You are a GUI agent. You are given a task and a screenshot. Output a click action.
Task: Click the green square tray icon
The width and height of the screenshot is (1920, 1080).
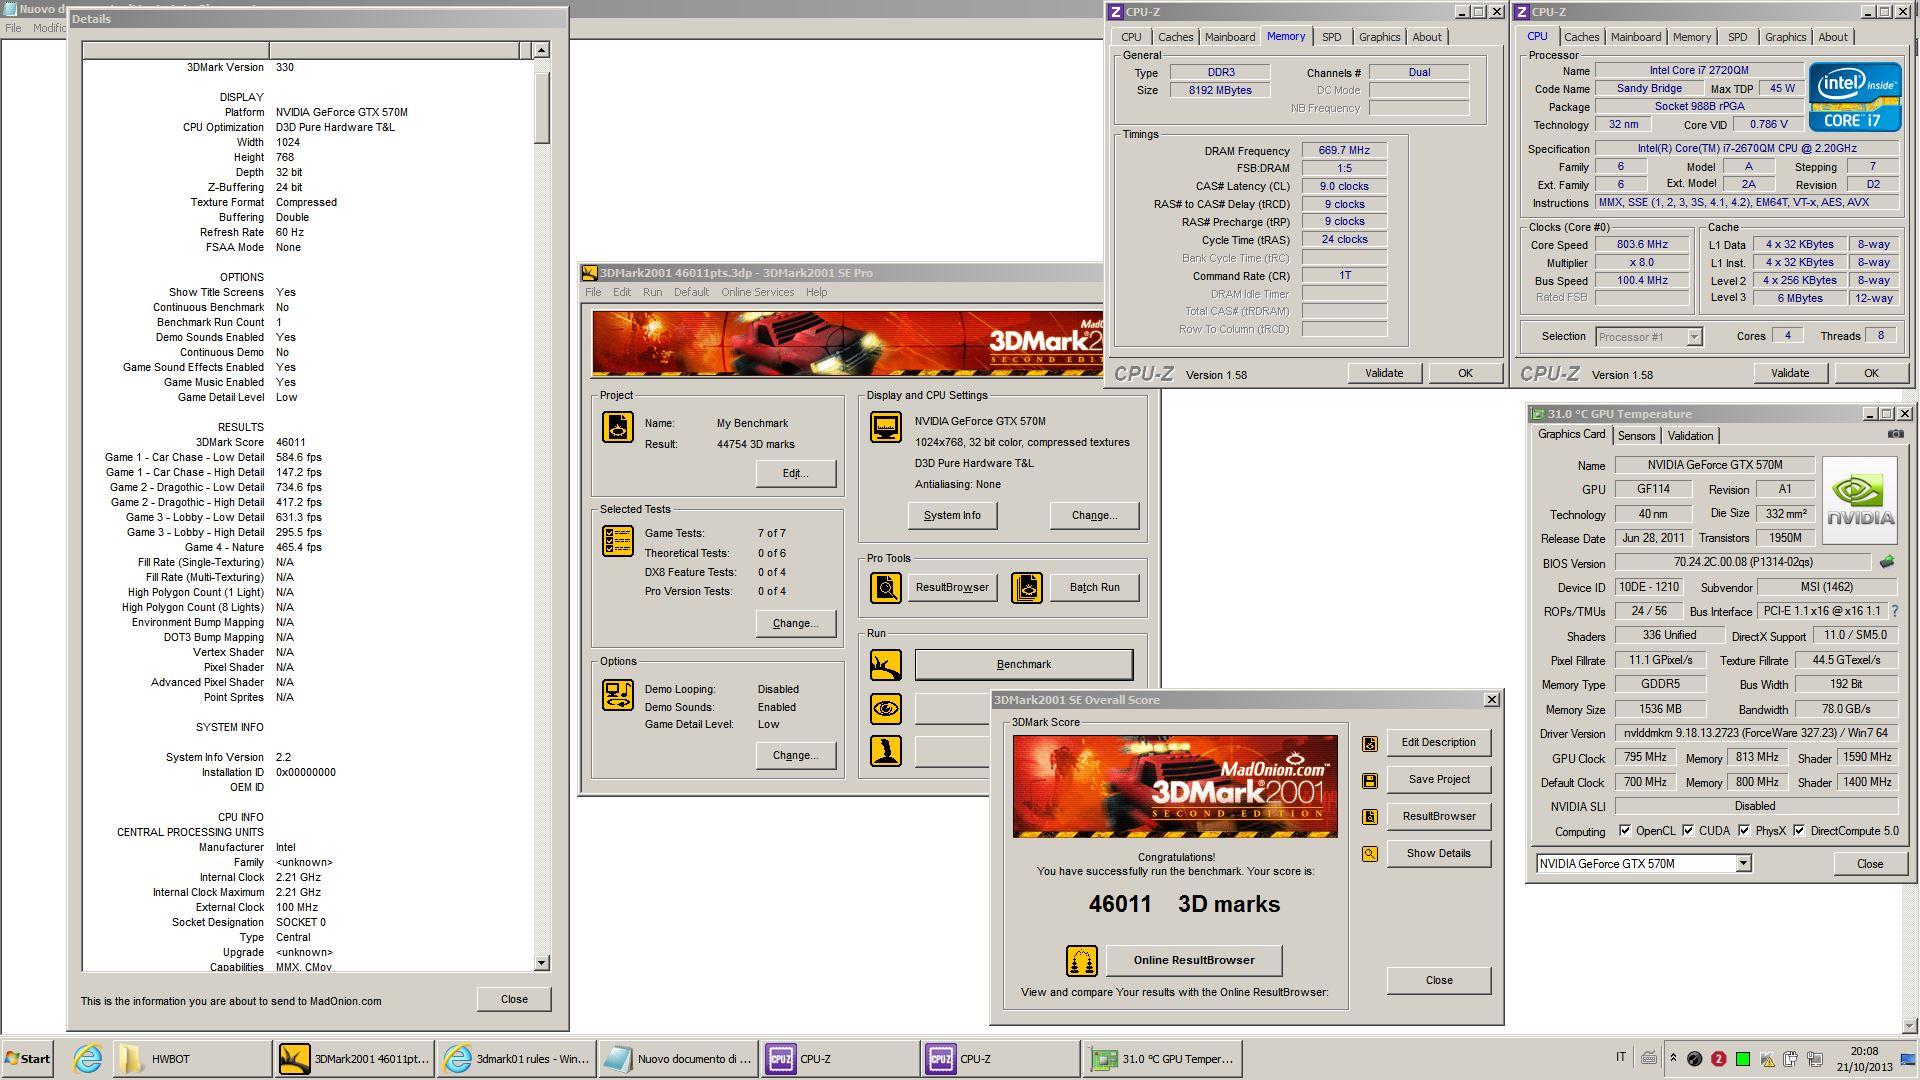(x=1742, y=1059)
